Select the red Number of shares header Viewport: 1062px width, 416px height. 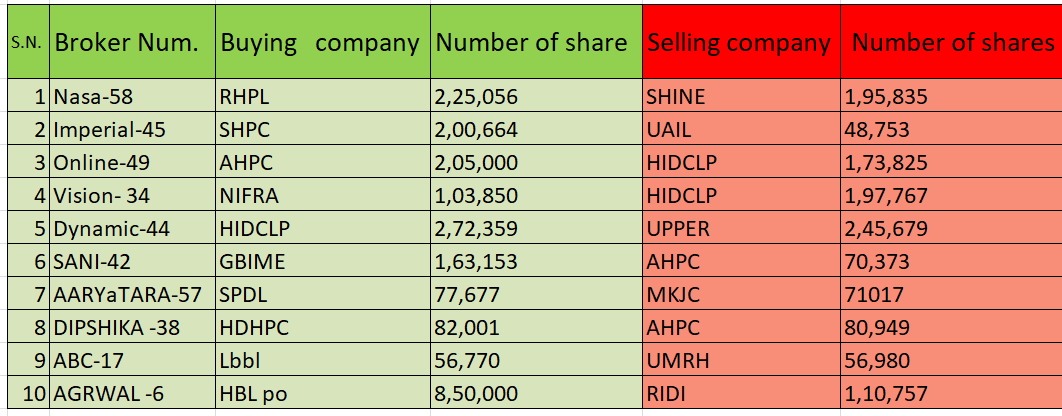(x=951, y=41)
